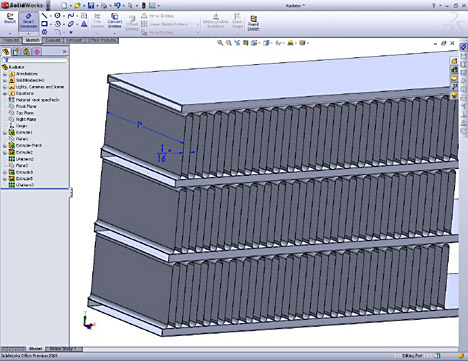Image resolution: width=468 pixels, height=361 pixels.
Task: Expand Lights, Cameras and Scene node
Action: click(x=5, y=87)
